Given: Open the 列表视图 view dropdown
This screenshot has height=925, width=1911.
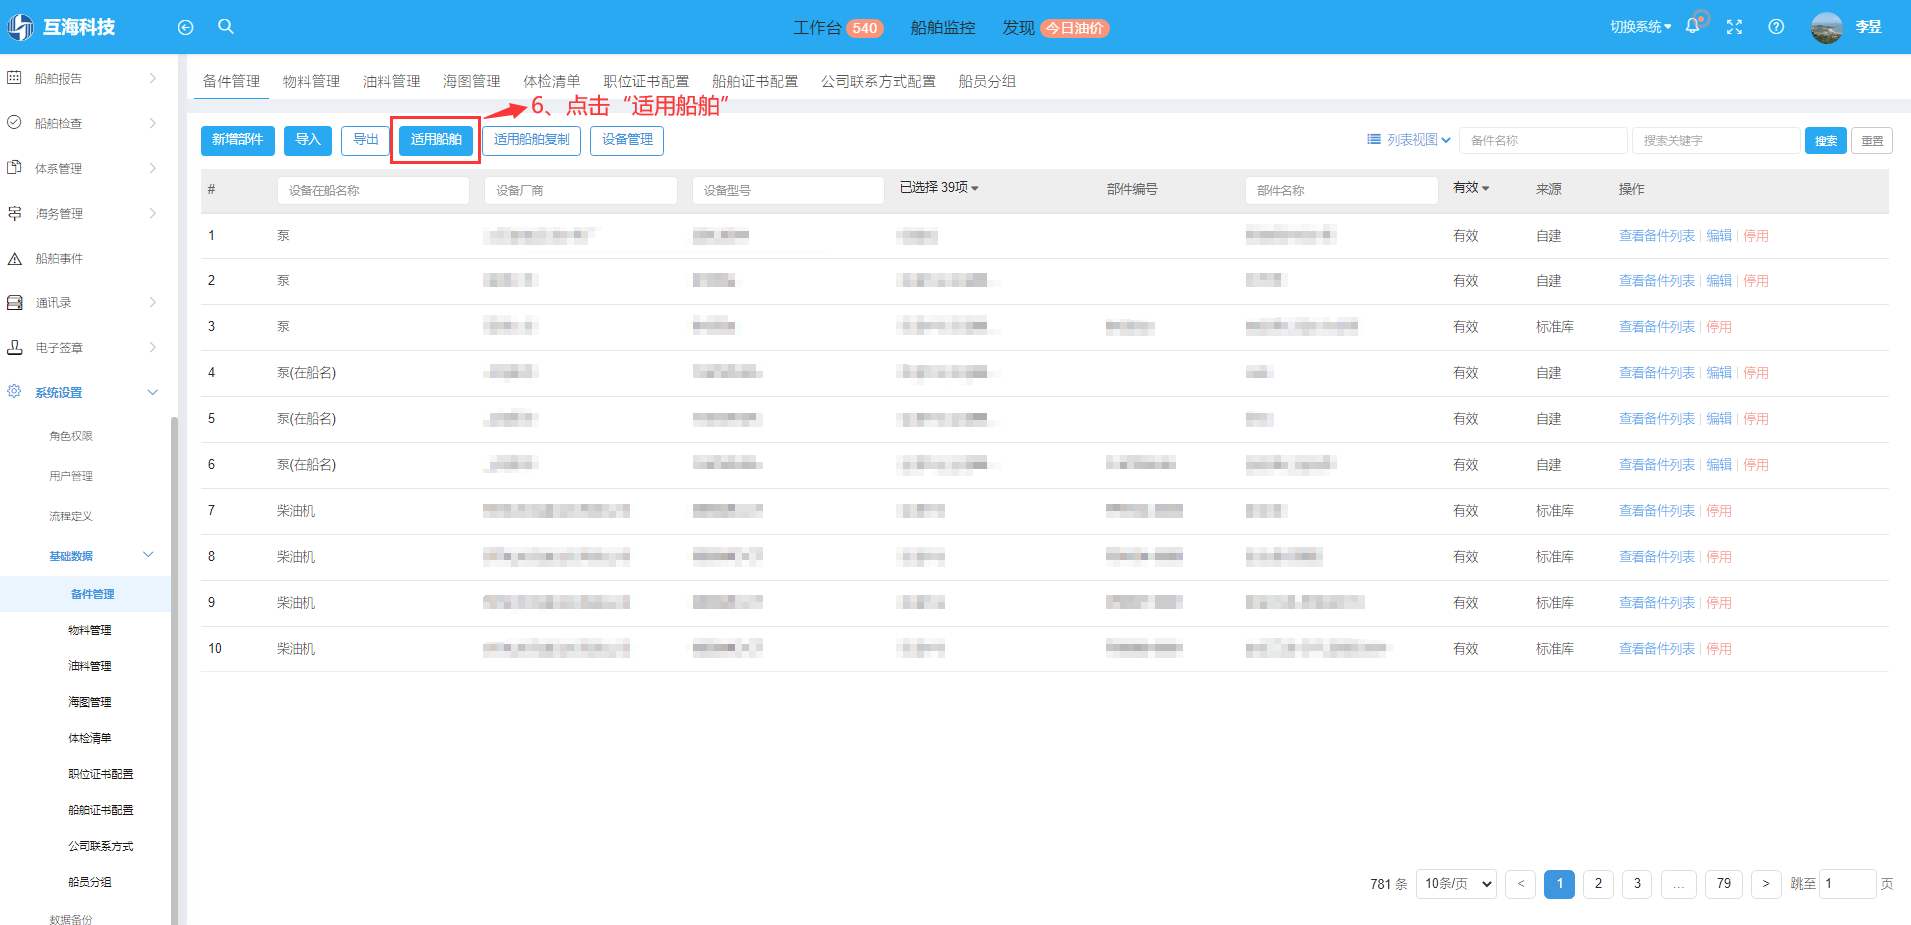Looking at the screenshot, I should [1409, 140].
